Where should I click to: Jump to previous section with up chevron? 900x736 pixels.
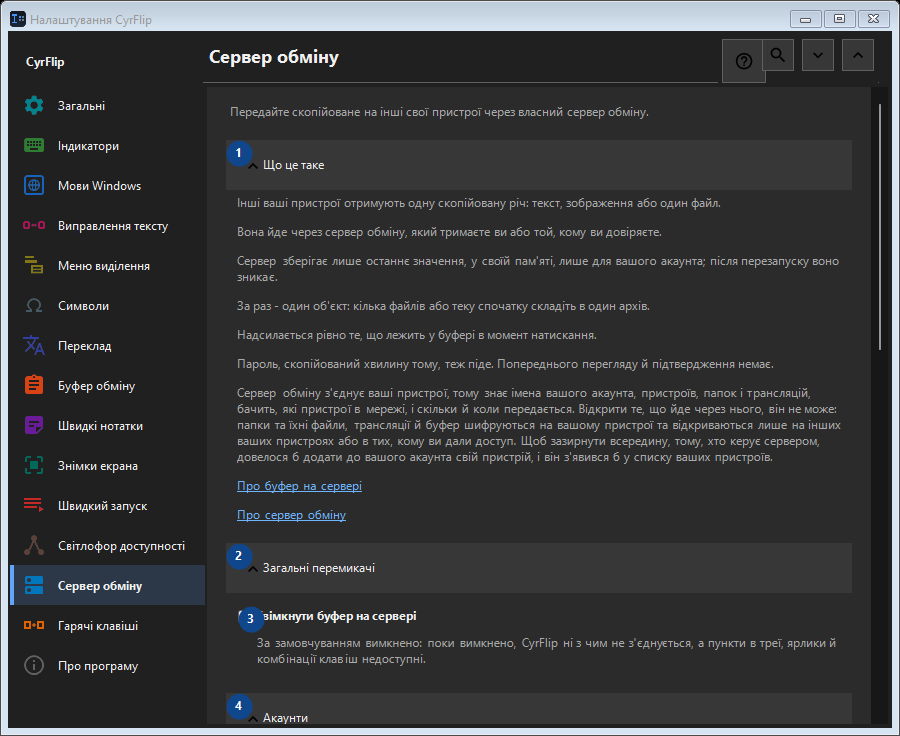(x=858, y=55)
